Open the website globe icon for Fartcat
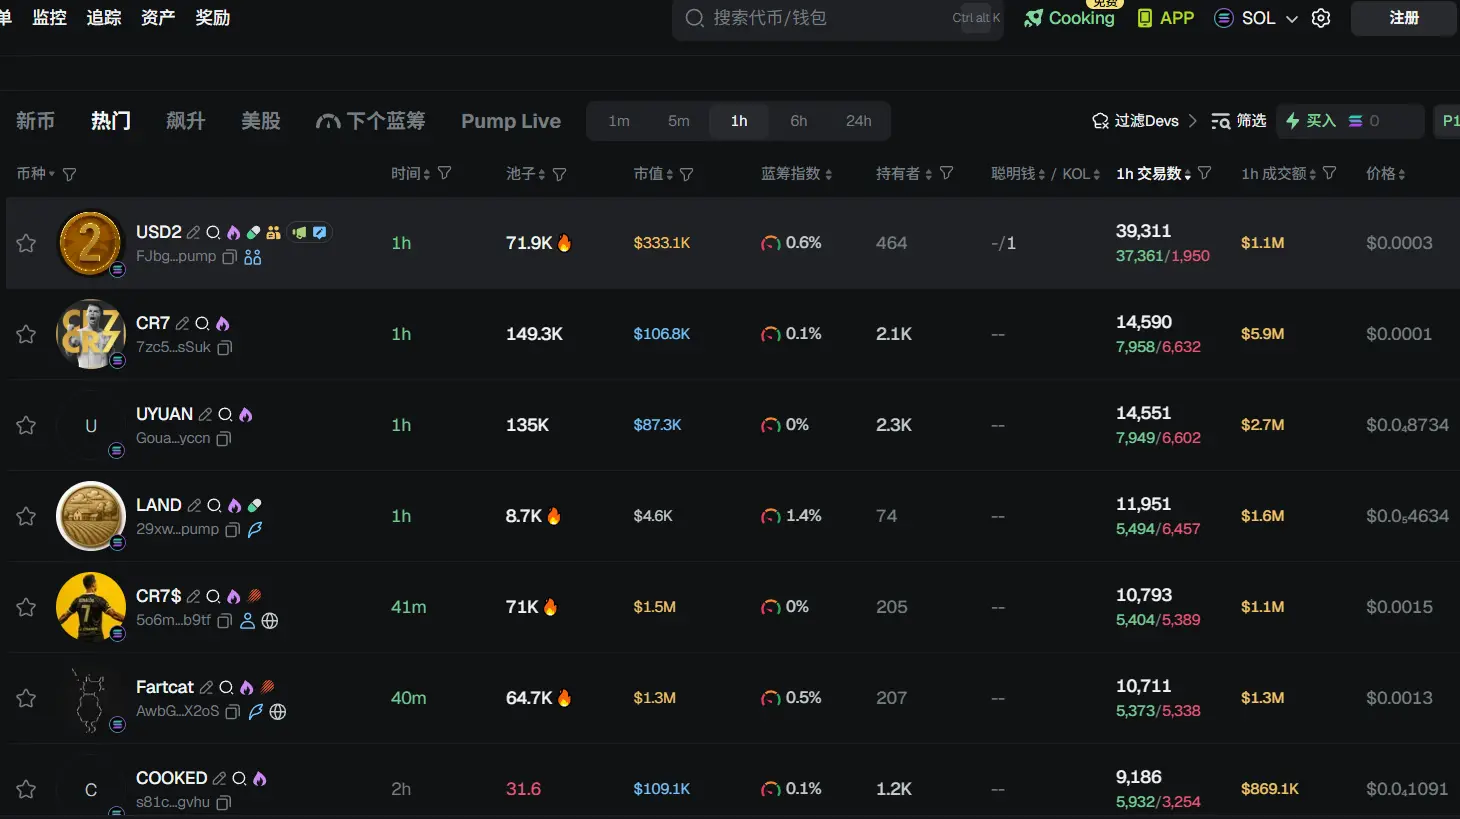1460x819 pixels. 278,712
